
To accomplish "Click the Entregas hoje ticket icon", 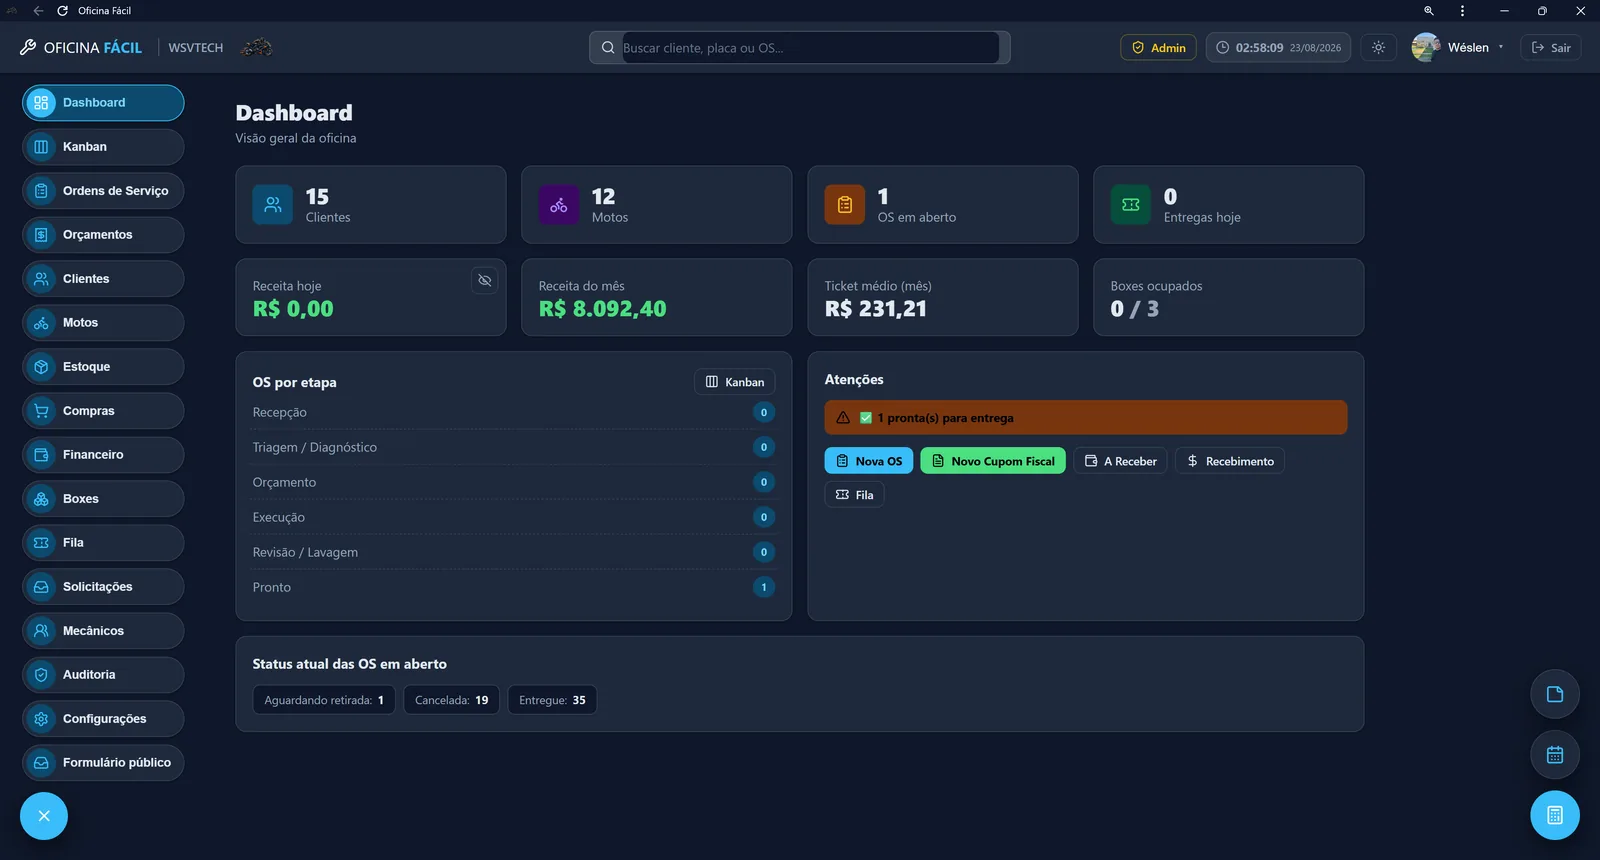I will (x=1130, y=205).
